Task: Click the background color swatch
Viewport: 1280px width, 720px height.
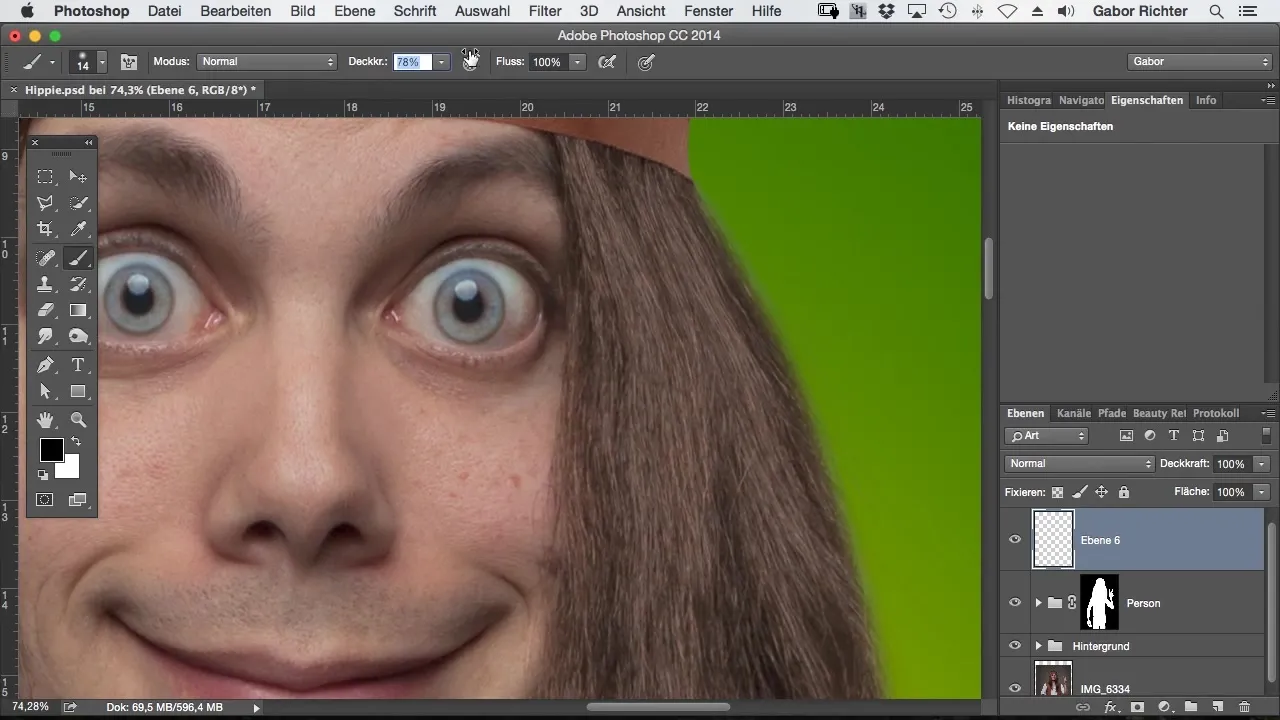Action: click(71, 469)
